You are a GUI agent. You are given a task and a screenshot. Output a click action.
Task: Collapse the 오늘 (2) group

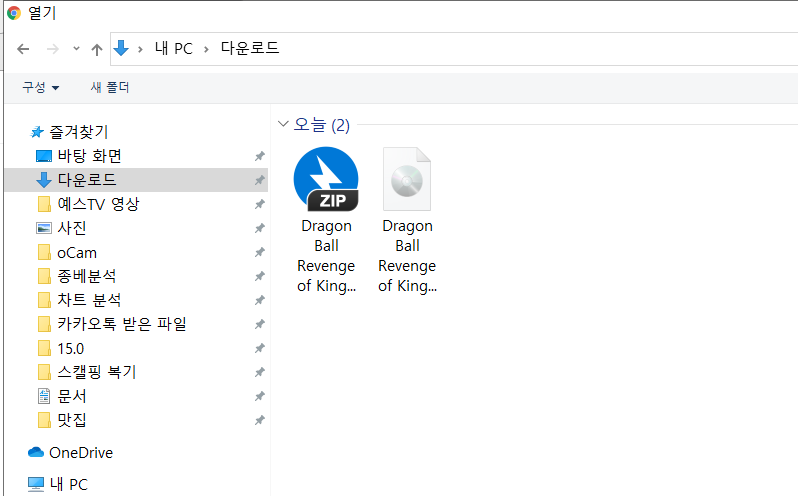[283, 124]
